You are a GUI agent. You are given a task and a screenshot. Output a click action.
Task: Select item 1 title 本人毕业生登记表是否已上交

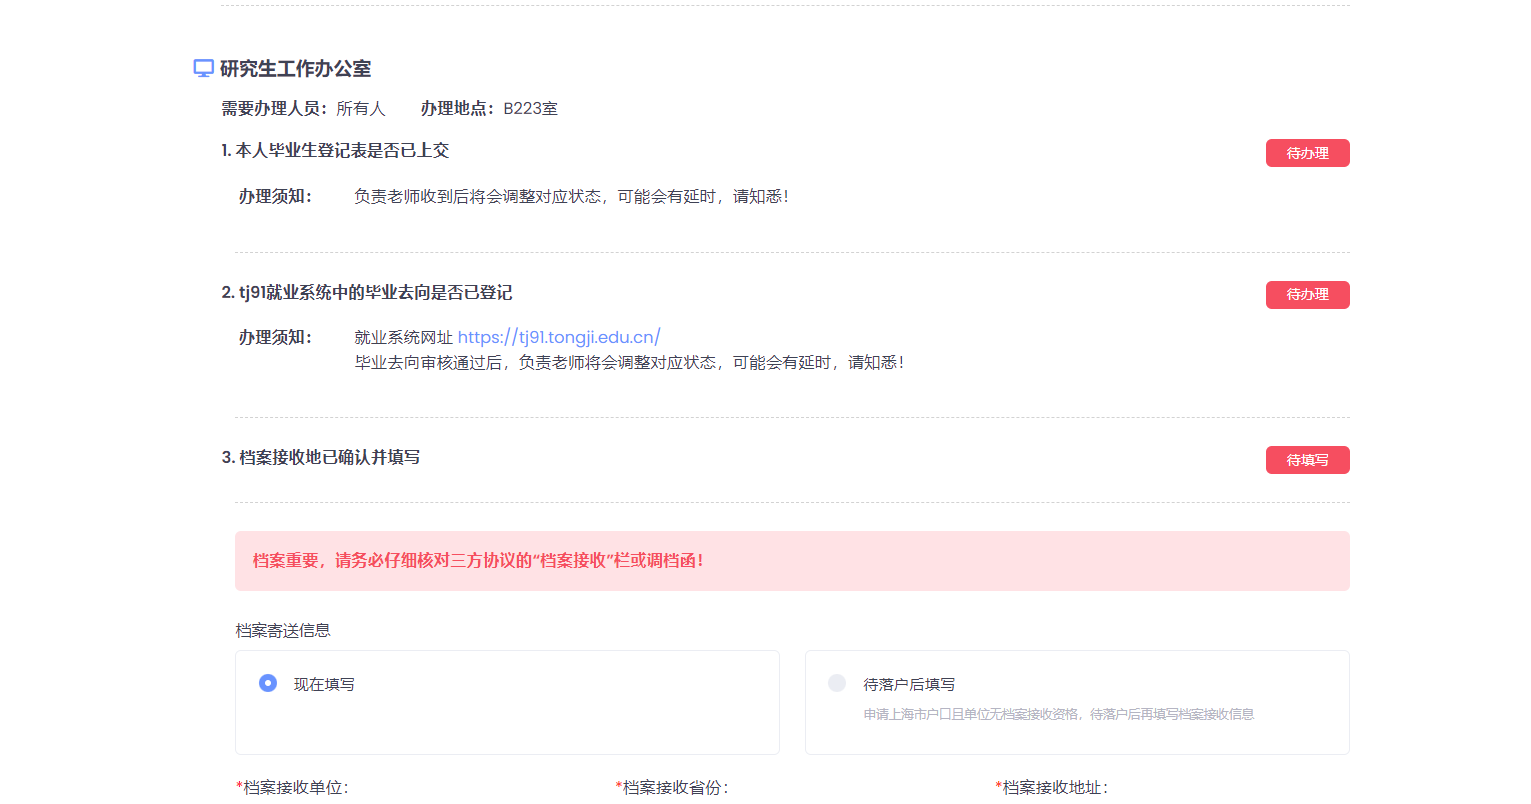[x=335, y=151]
